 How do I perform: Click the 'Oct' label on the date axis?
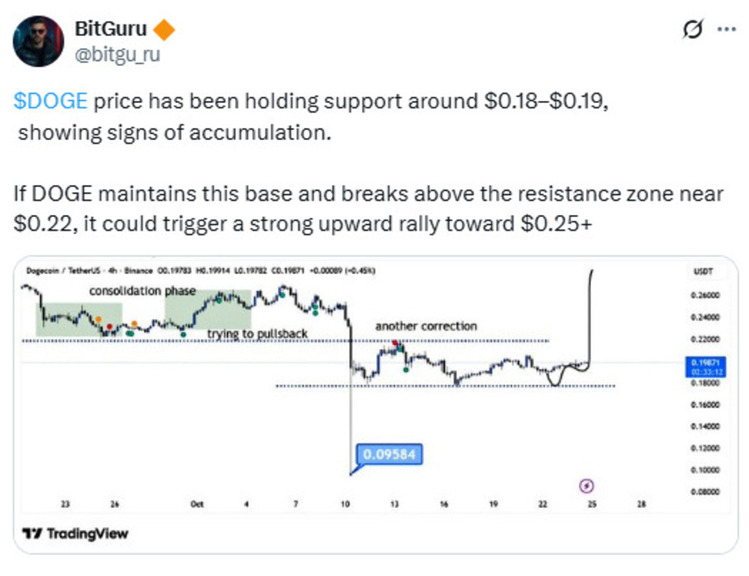pos(197,504)
